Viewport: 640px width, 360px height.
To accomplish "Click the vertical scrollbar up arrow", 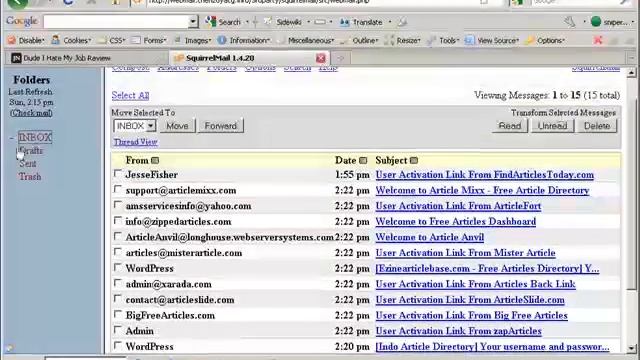I will coord(631,73).
